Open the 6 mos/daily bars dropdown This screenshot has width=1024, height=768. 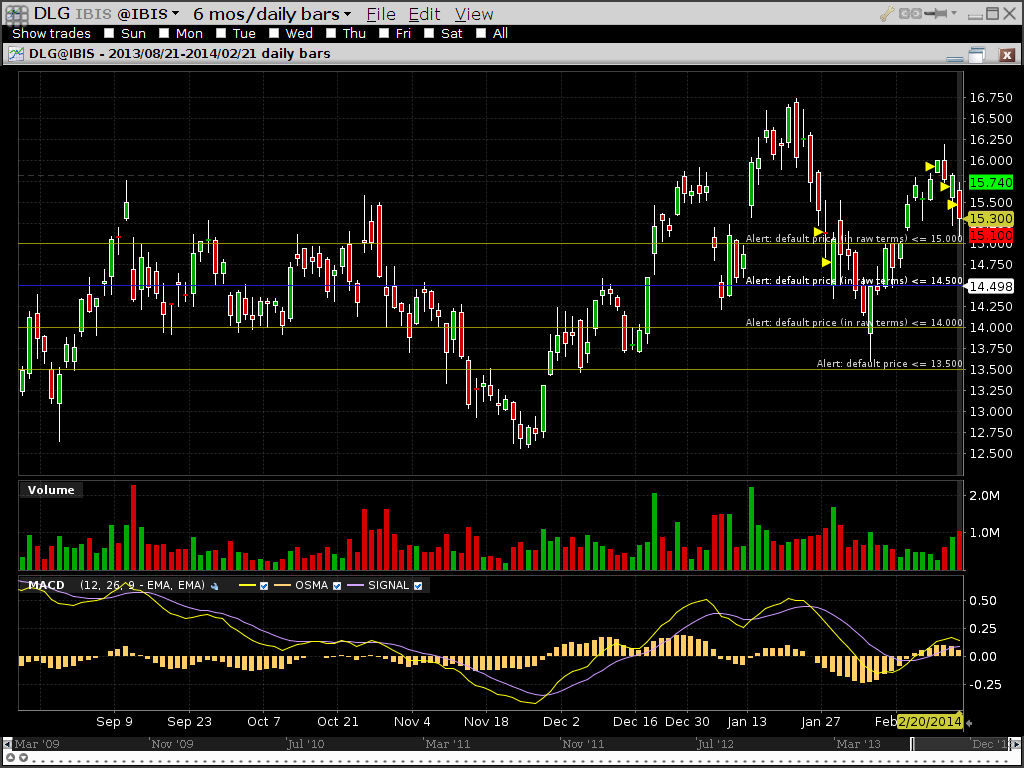tap(272, 14)
